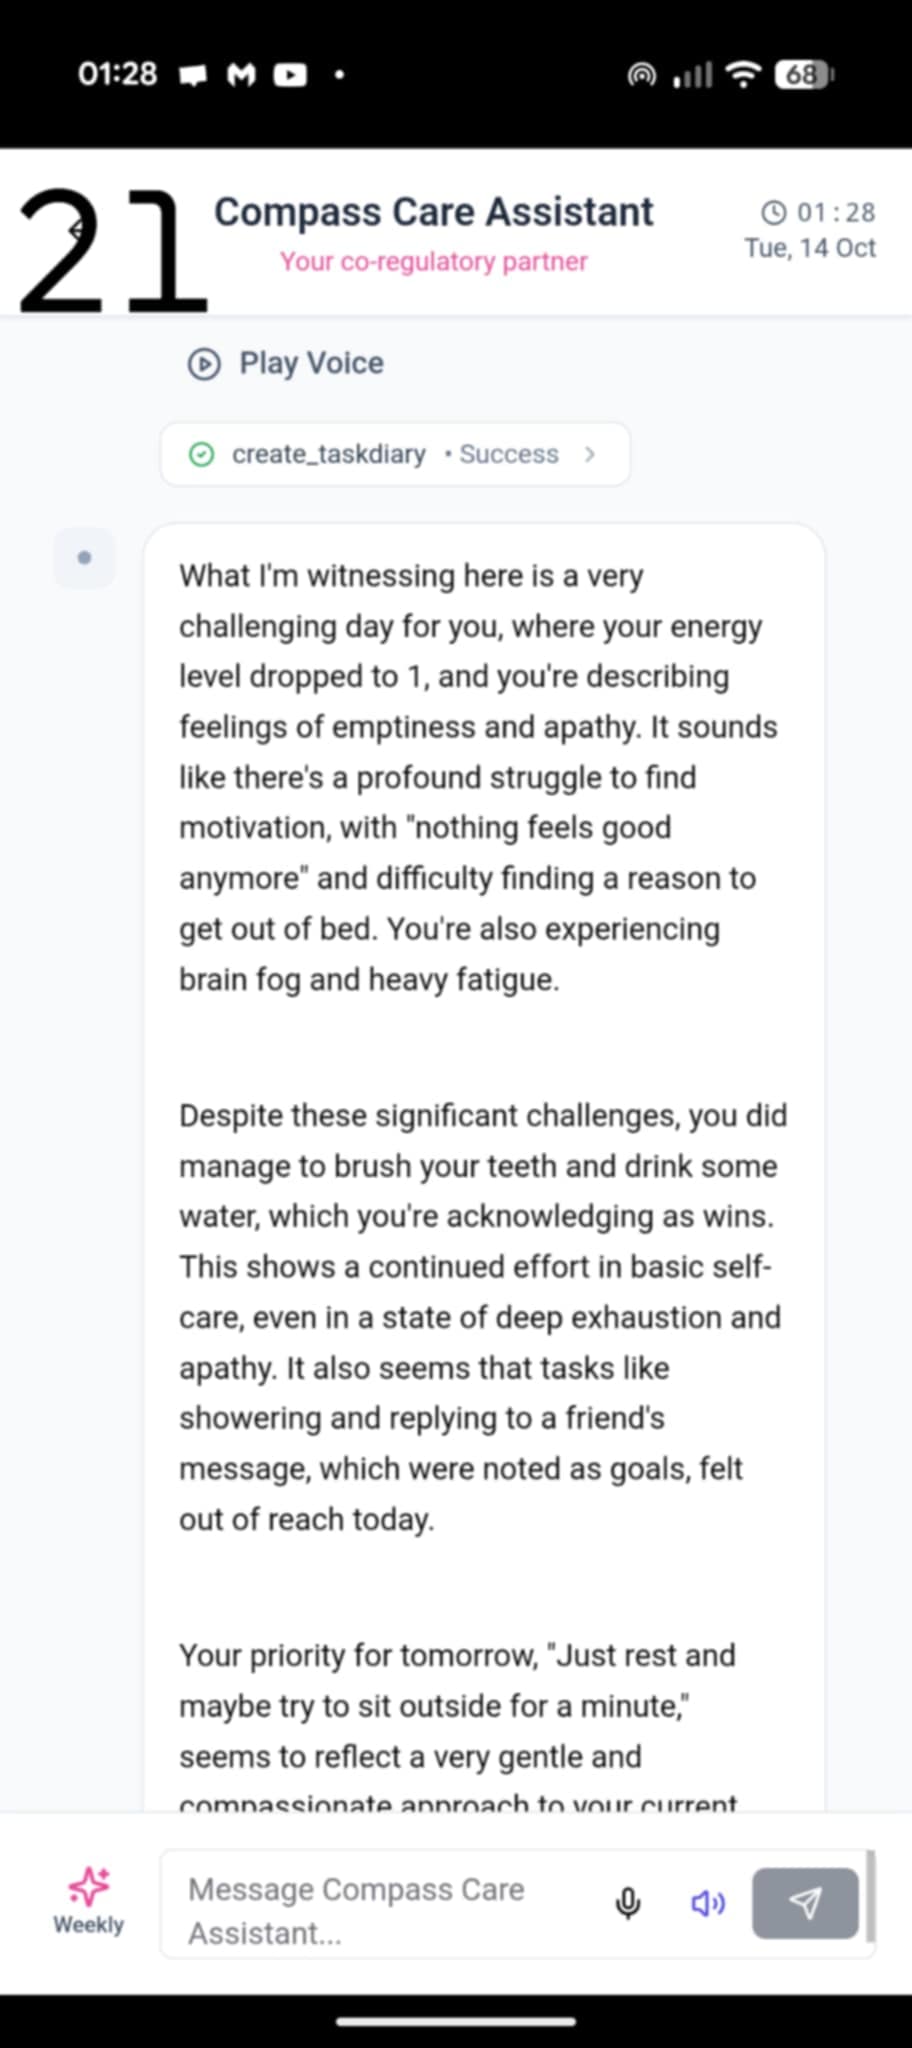The width and height of the screenshot is (912, 2048).
Task: Click the assistant avatar dot beside the message
Action: 84,558
